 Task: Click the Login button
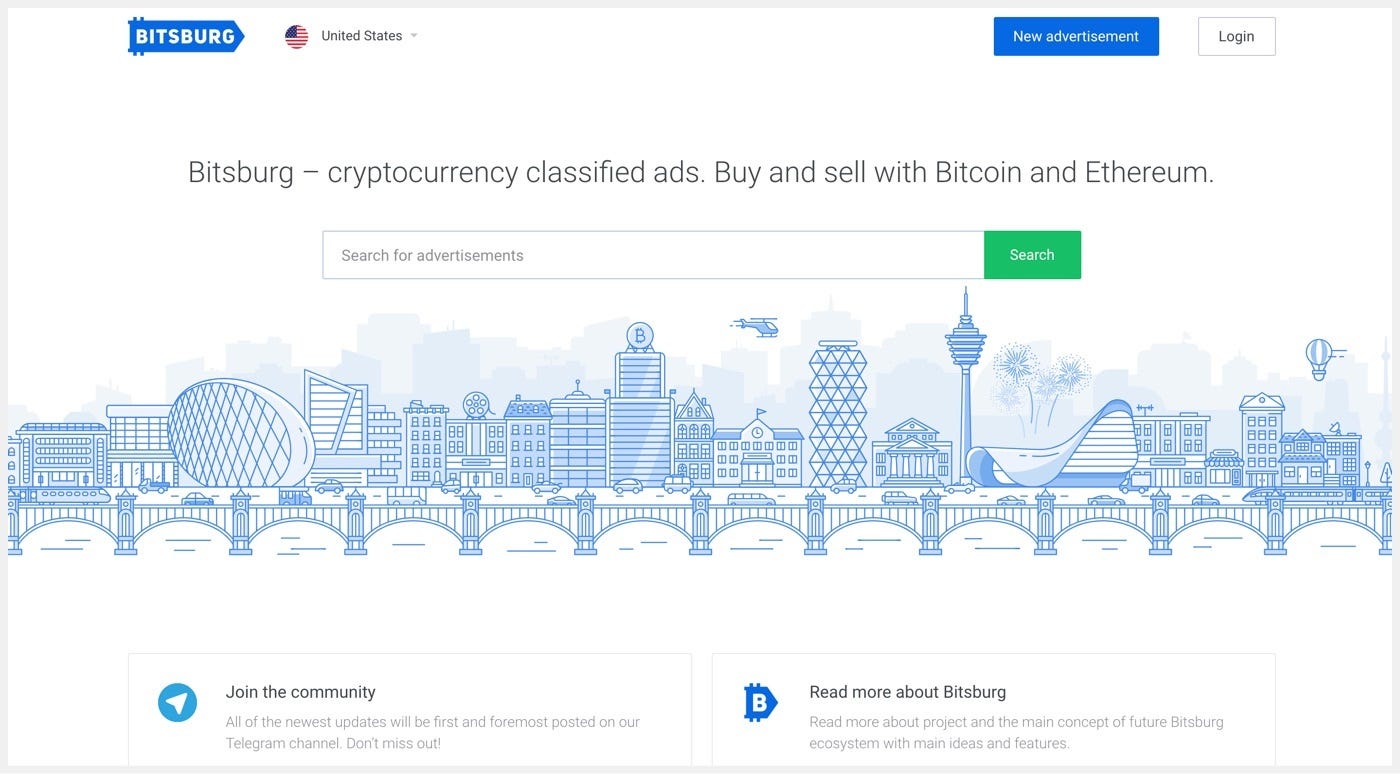pos(1236,35)
